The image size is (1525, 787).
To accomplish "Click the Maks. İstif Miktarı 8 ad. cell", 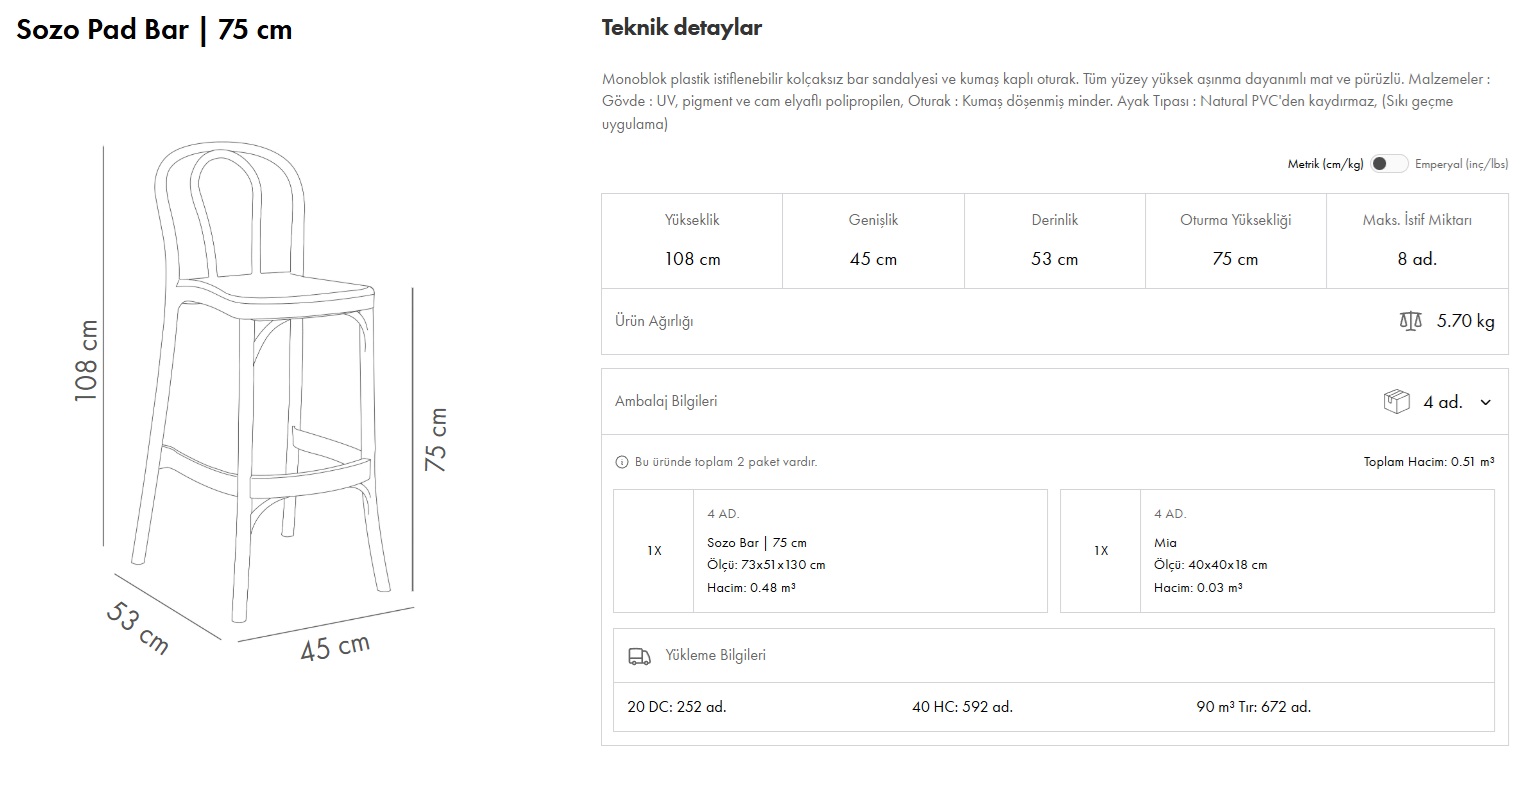I will [1416, 240].
